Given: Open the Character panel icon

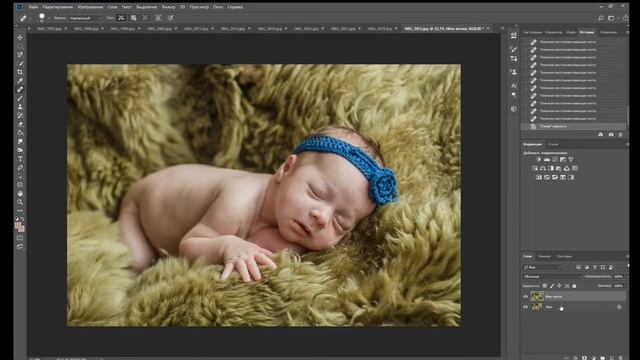Looking at the screenshot, I should [513, 85].
